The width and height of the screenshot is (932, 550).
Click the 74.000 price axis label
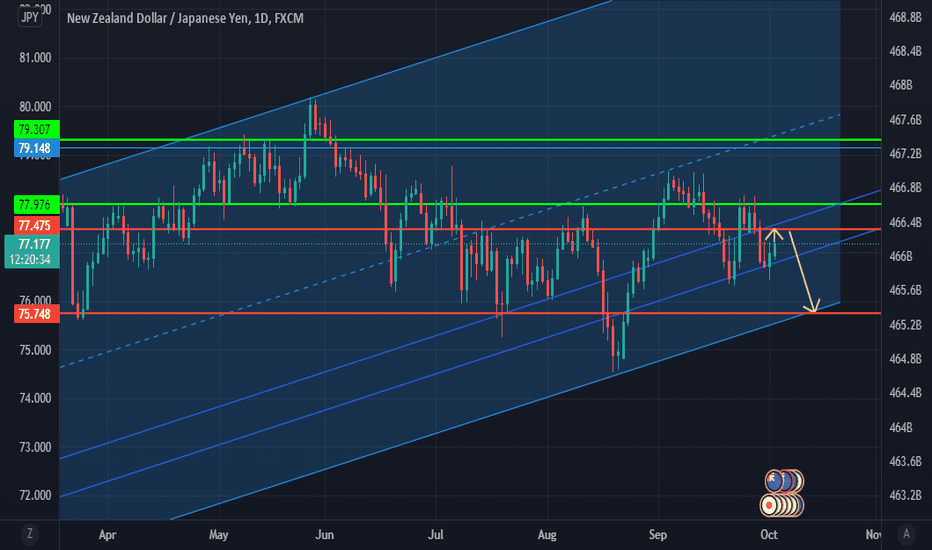click(x=35, y=398)
